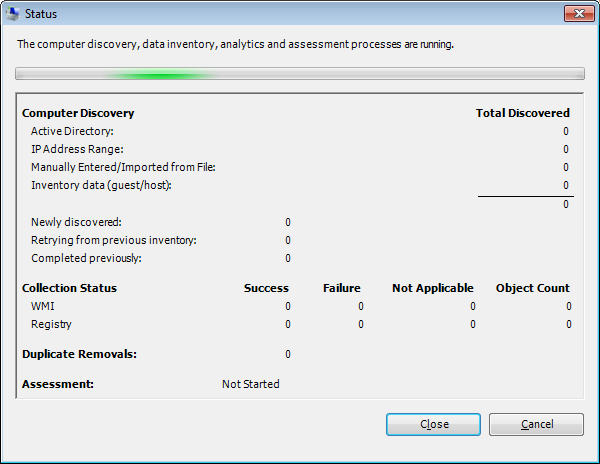Image resolution: width=600 pixels, height=464 pixels.
Task: Click the Object Count column header
Action: (x=532, y=288)
